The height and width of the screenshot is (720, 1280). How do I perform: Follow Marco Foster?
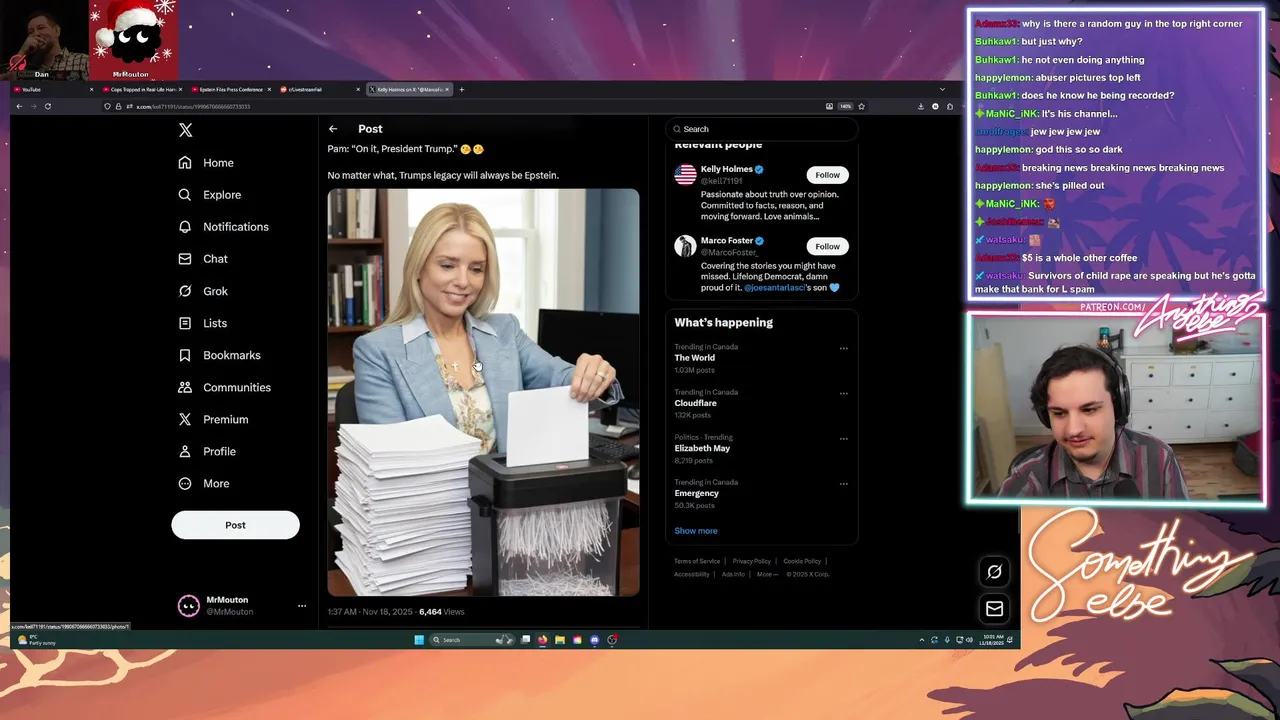[x=827, y=246]
